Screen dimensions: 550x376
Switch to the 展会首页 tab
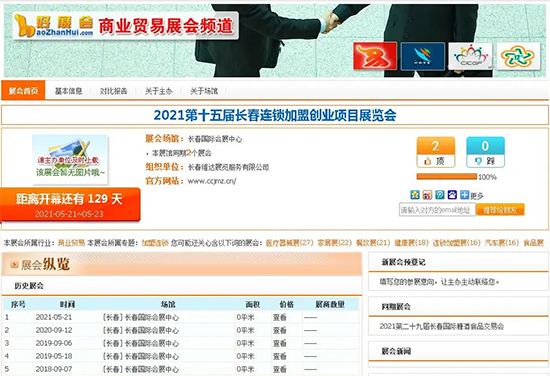coord(23,90)
